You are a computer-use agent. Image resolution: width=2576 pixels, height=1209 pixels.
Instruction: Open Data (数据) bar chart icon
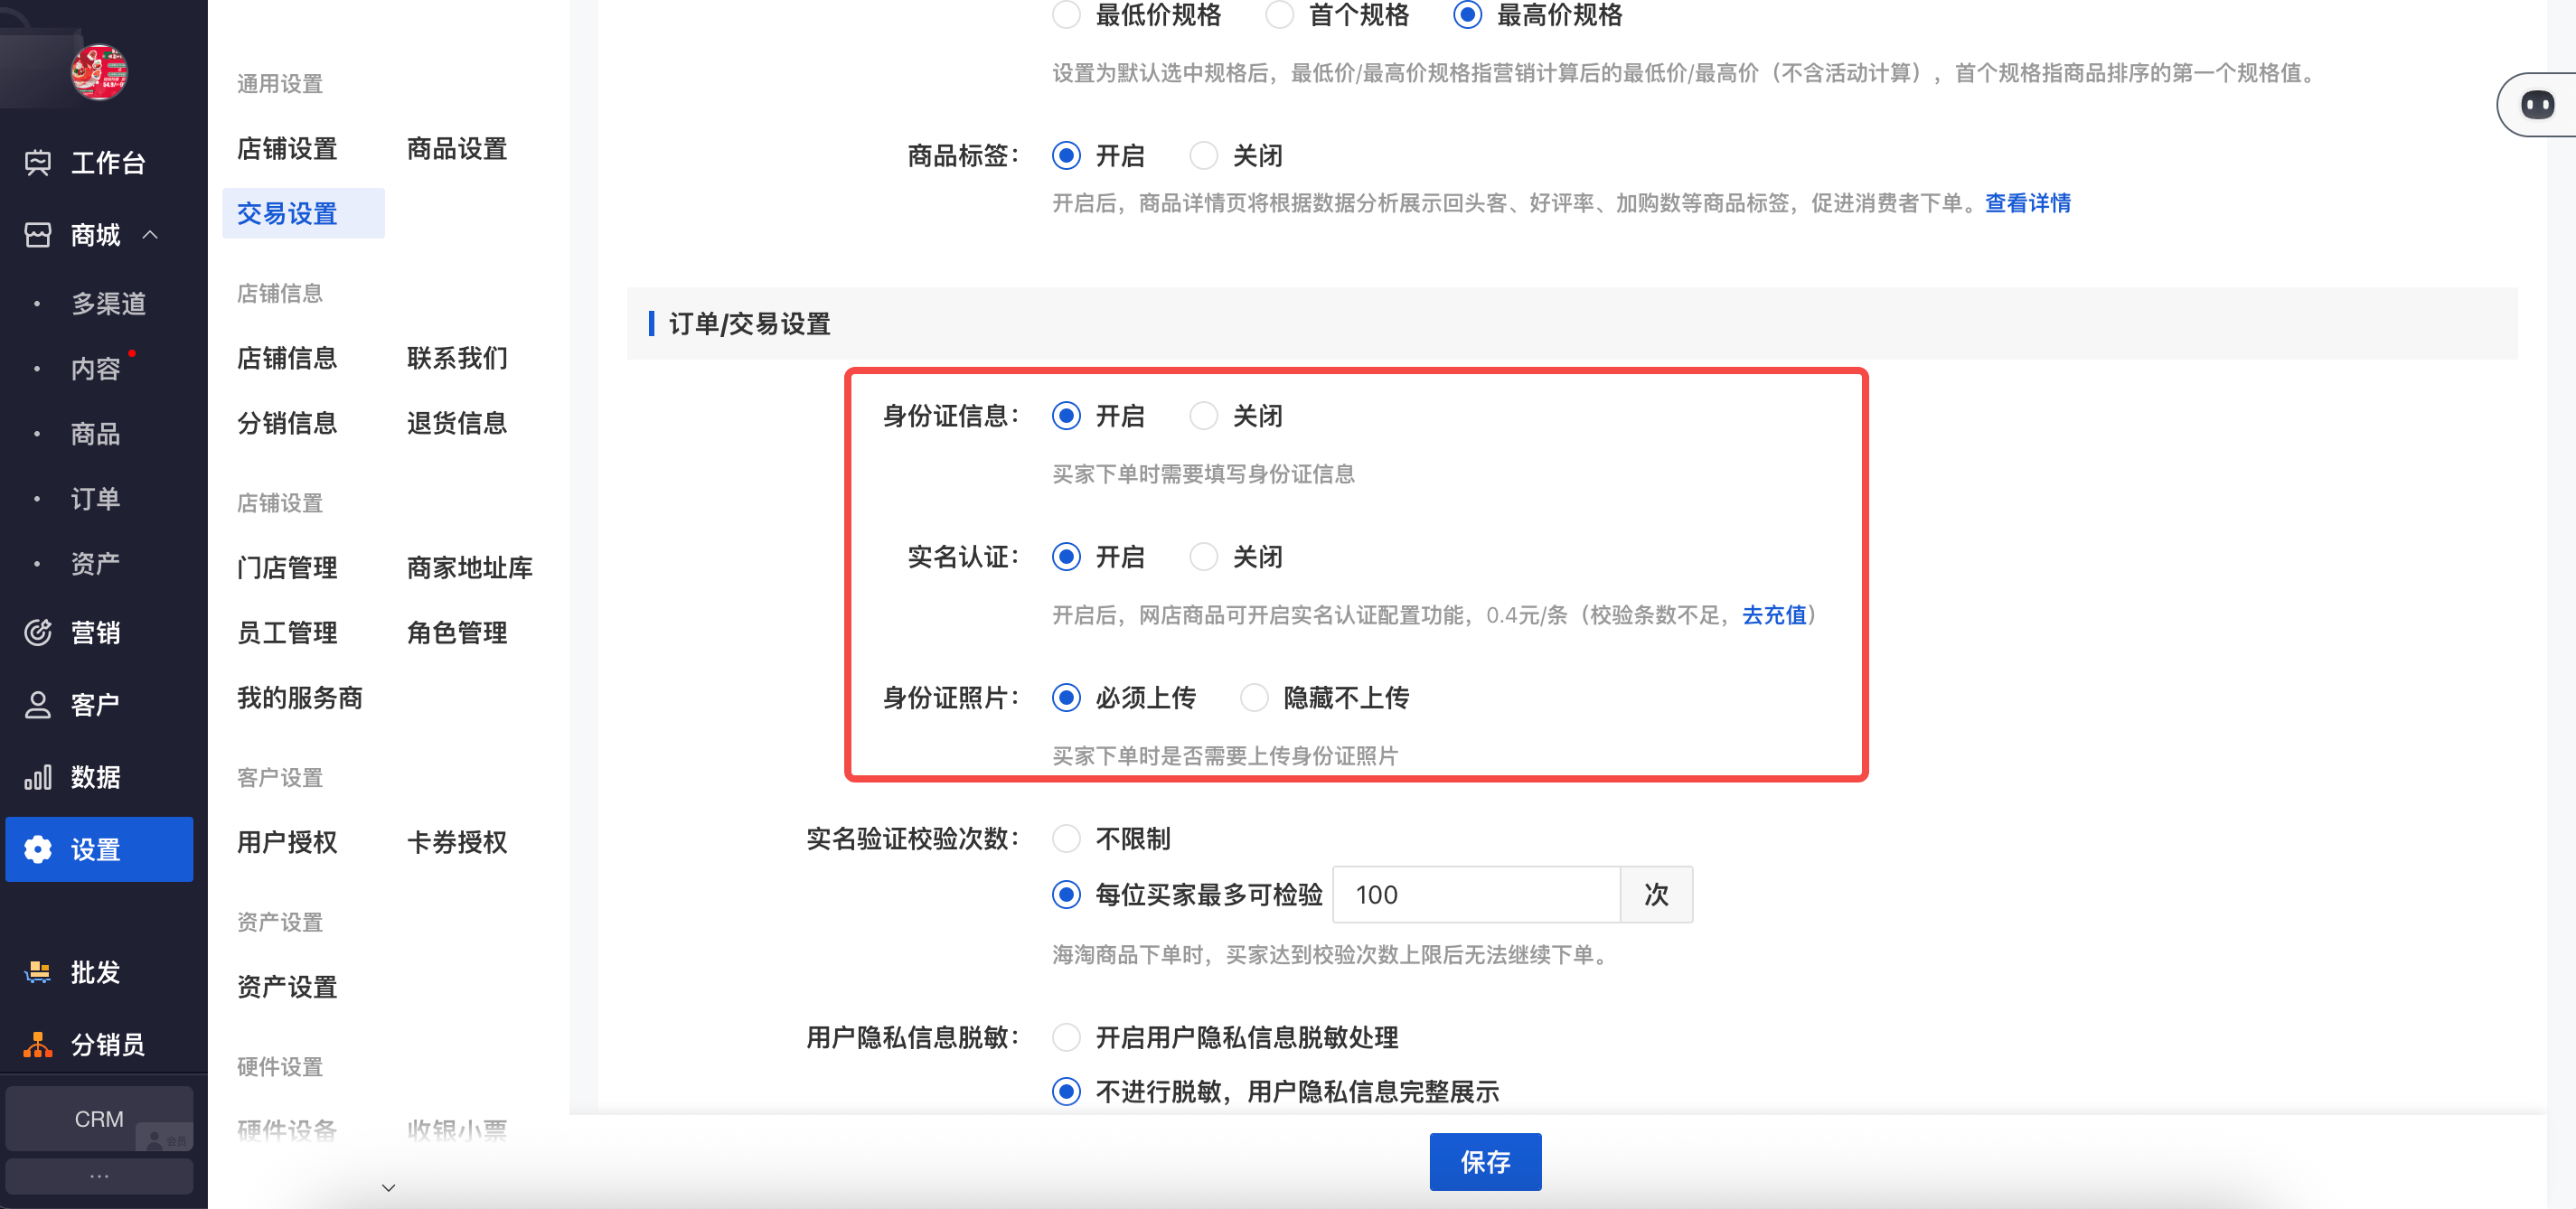[x=37, y=777]
